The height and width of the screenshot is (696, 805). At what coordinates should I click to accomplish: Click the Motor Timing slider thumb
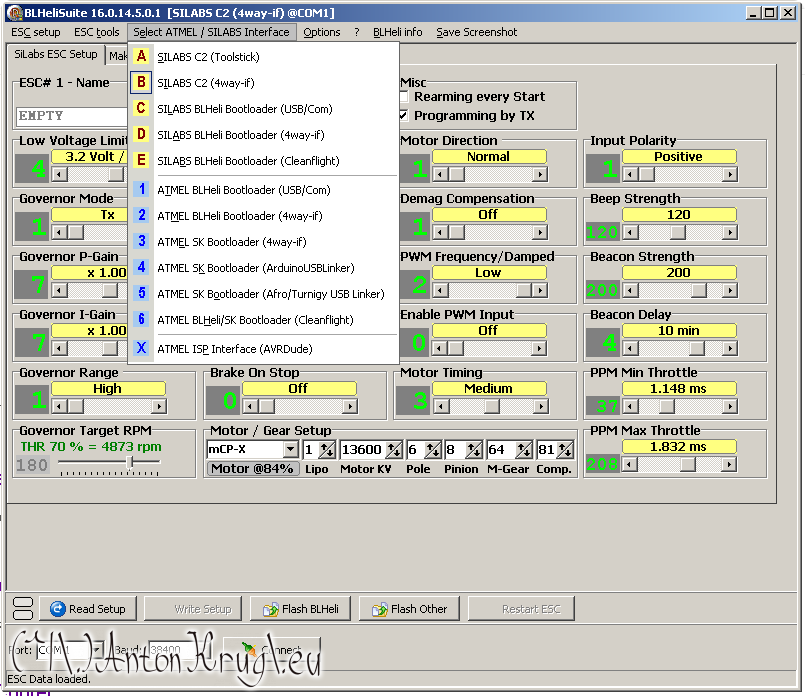(492, 407)
